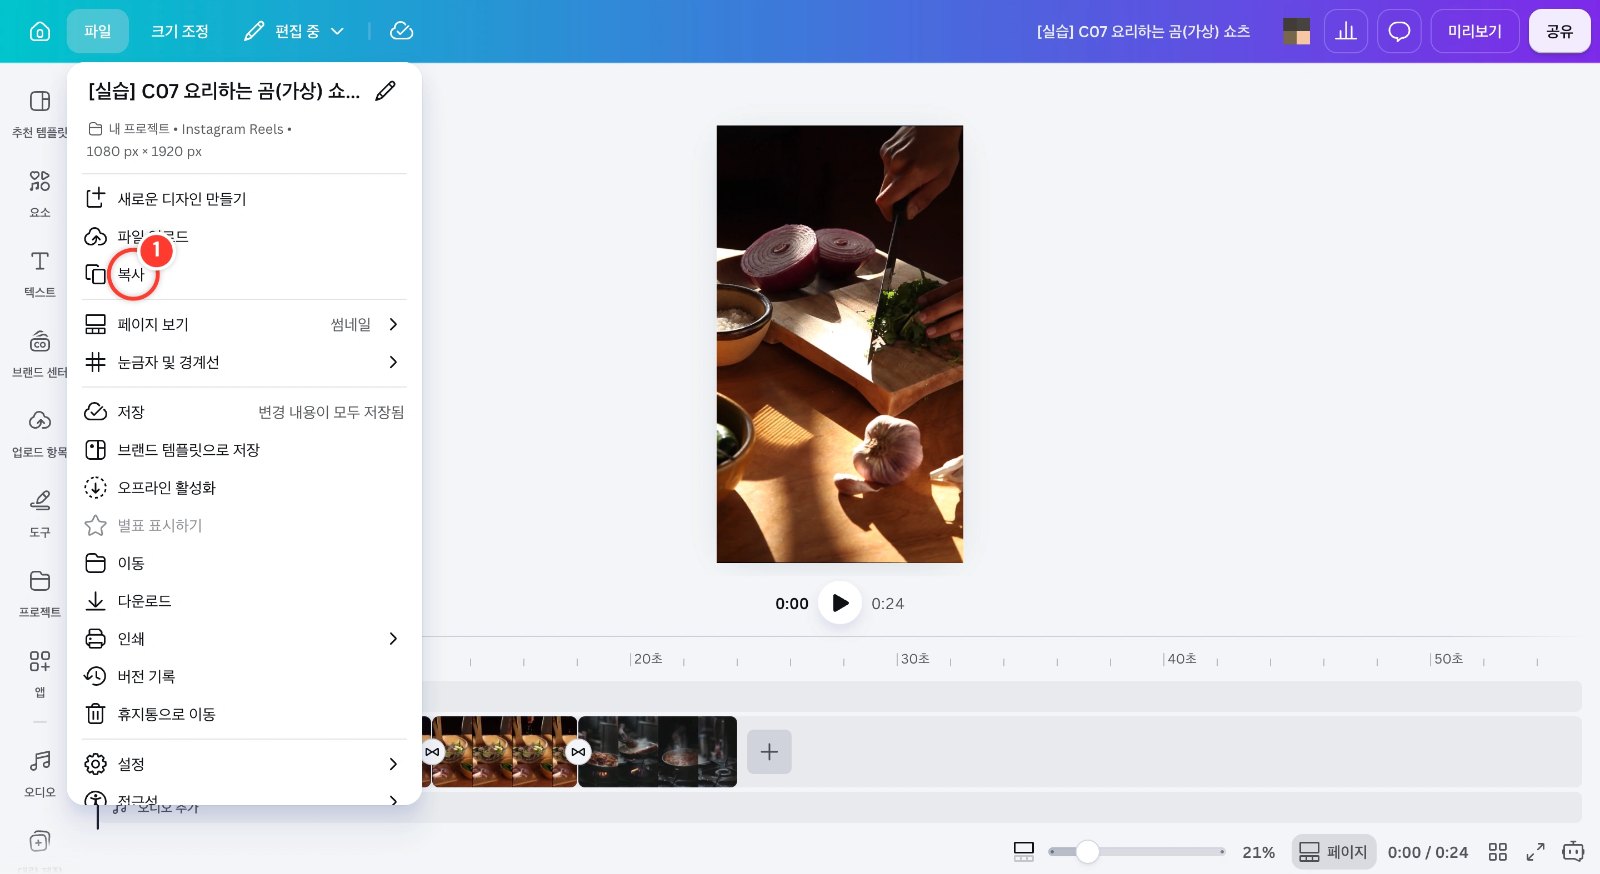Click the 20초 timeline ruler mark
Viewport: 1600px width, 874px height.
(648, 659)
